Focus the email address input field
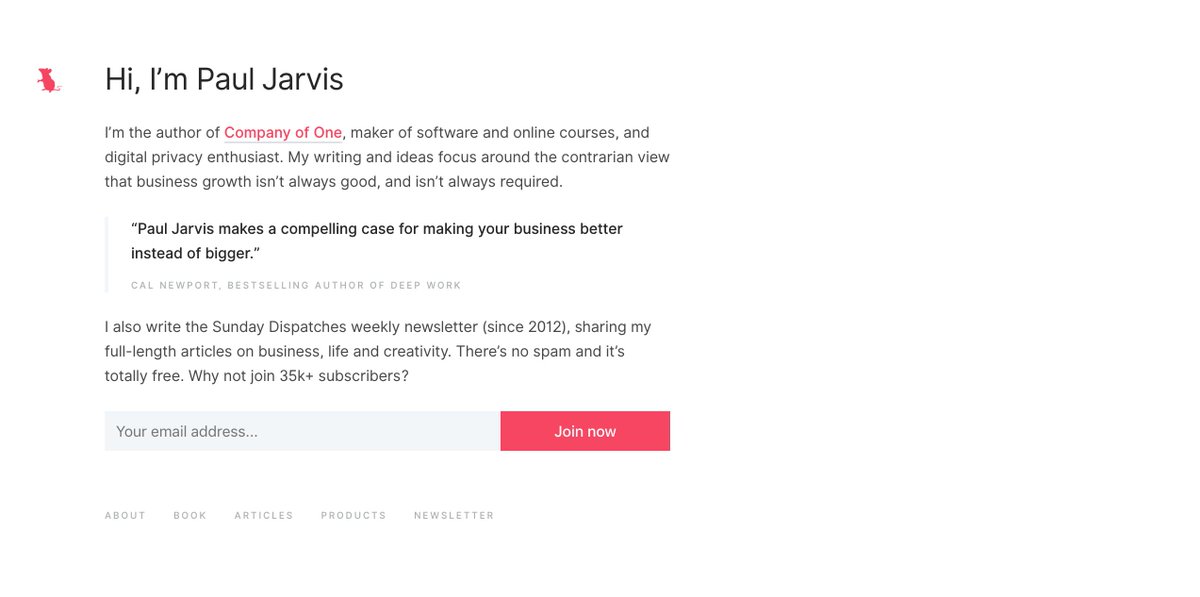 [302, 431]
